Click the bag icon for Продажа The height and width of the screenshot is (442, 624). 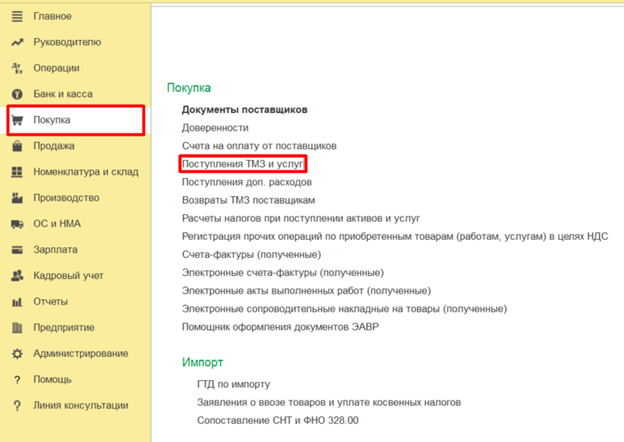[x=16, y=146]
